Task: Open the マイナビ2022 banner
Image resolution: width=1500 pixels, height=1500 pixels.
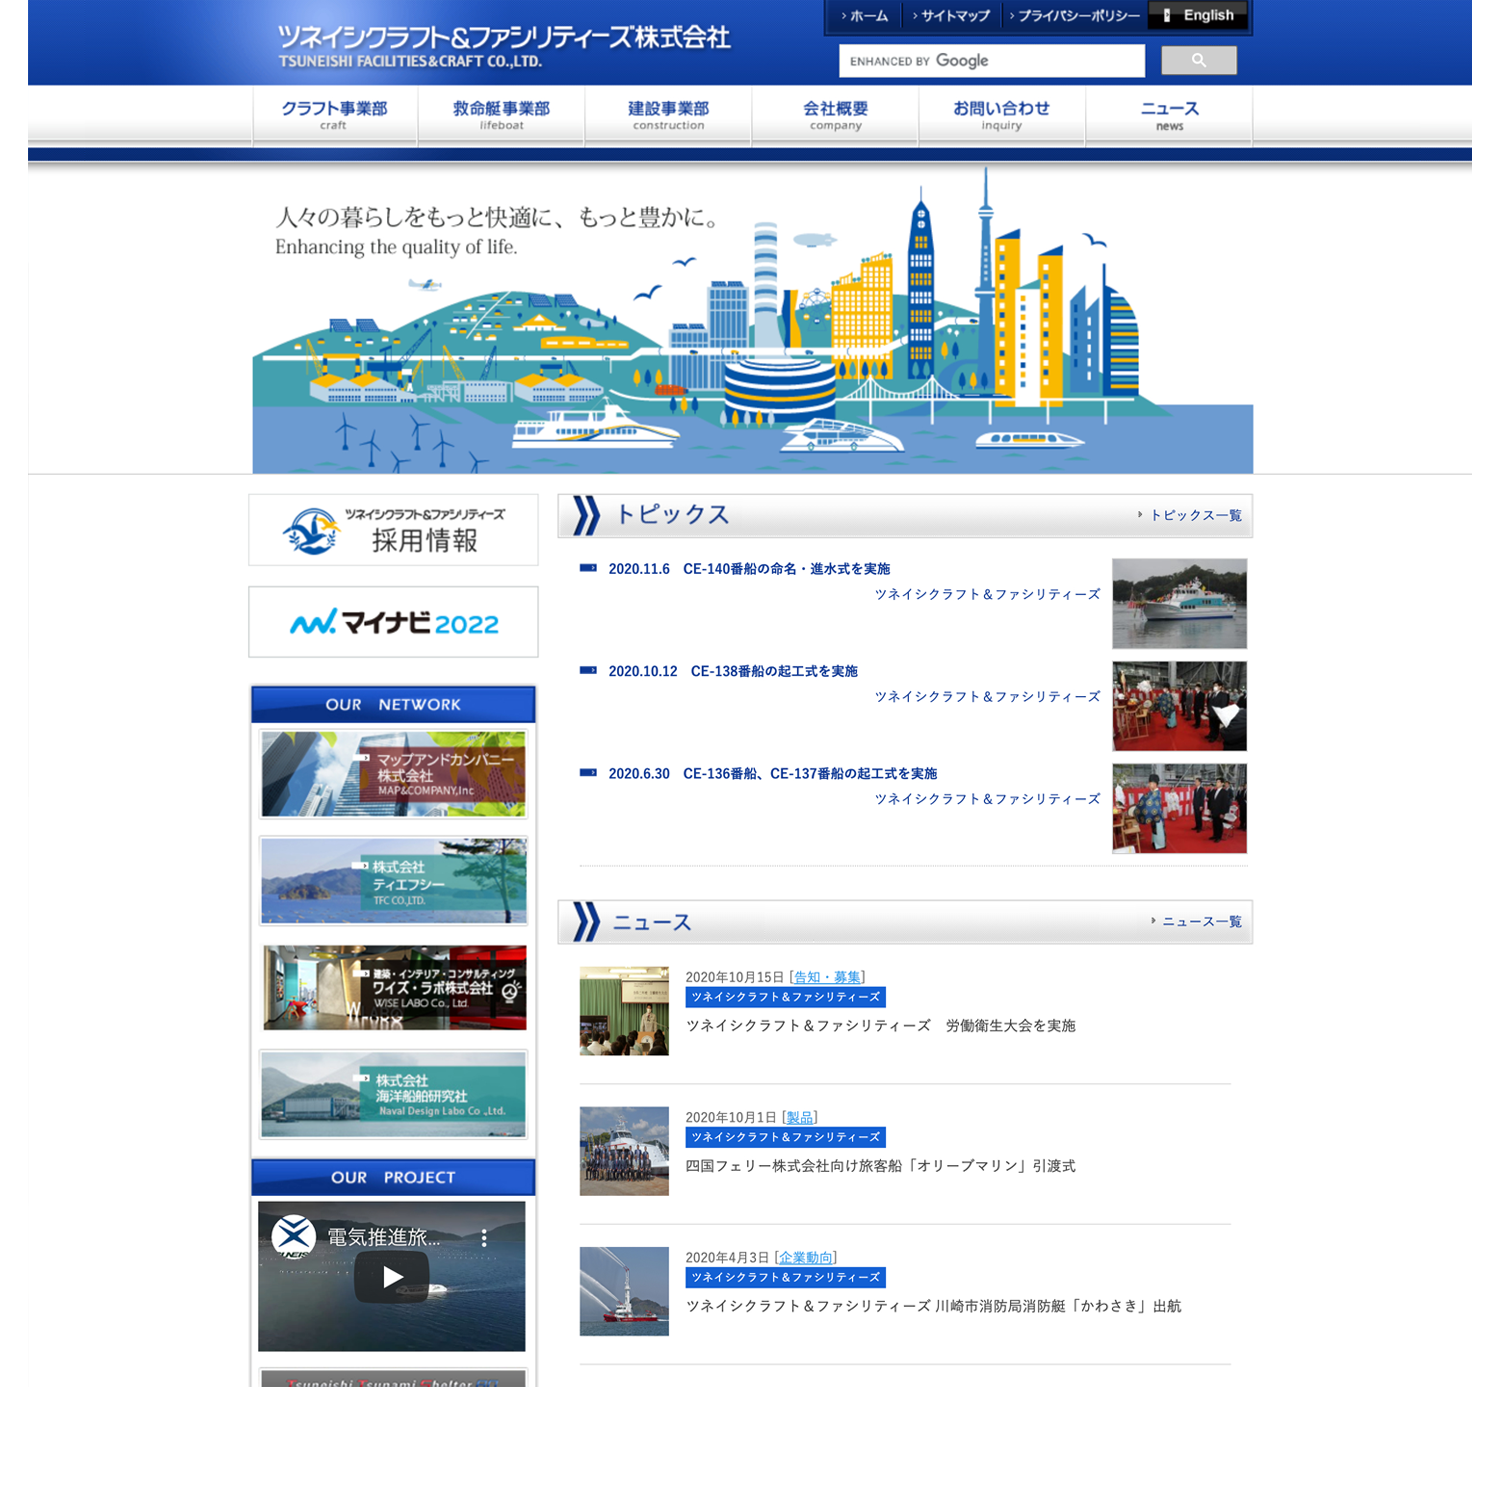Action: pos(393,622)
